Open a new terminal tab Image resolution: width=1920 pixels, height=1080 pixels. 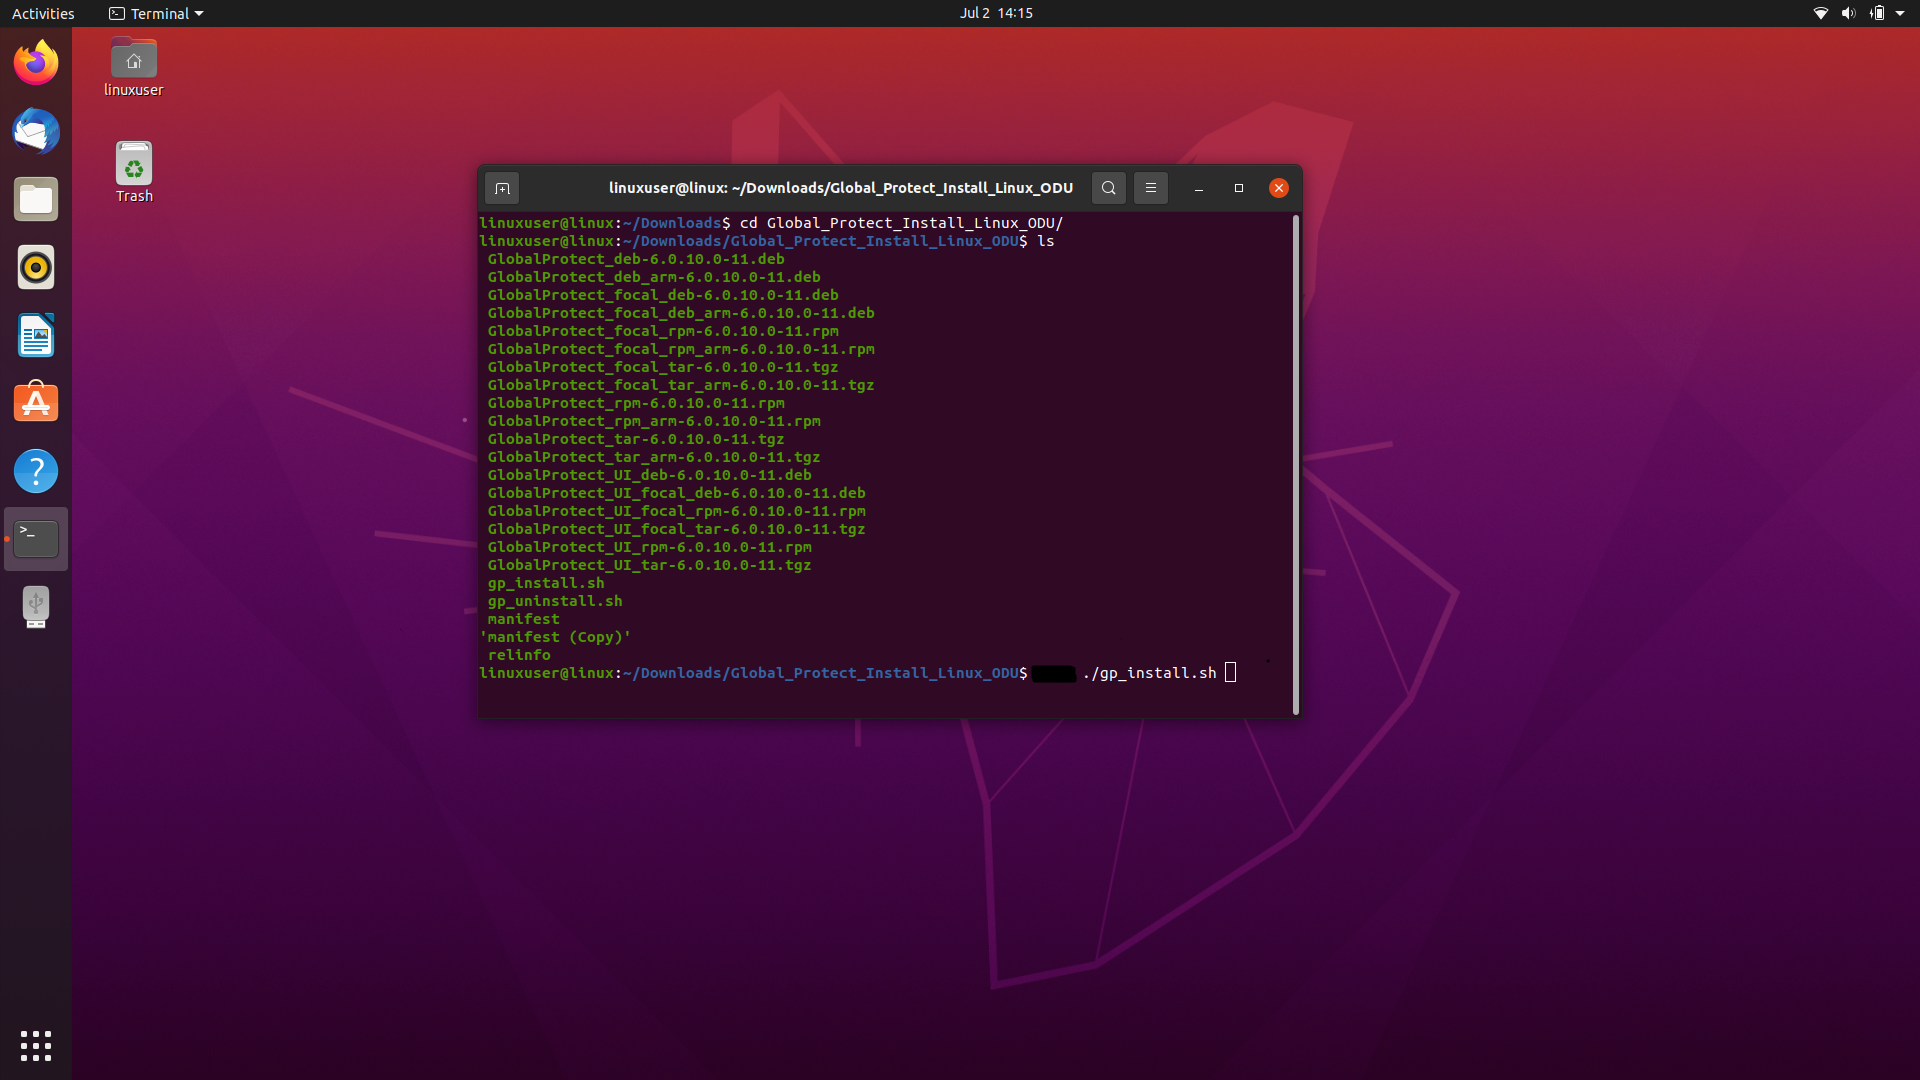(502, 188)
